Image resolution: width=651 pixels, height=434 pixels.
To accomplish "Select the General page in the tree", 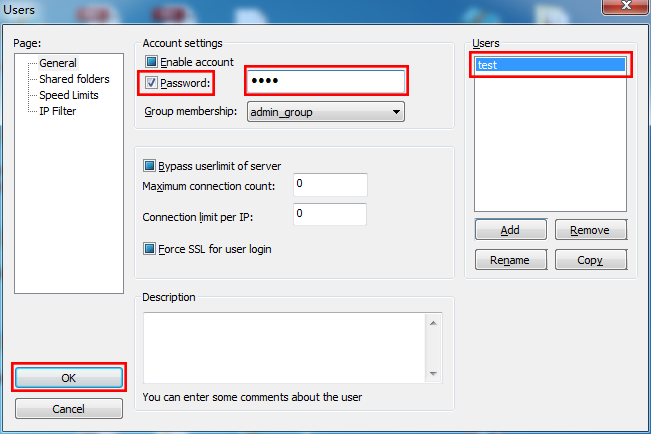I will pos(57,63).
